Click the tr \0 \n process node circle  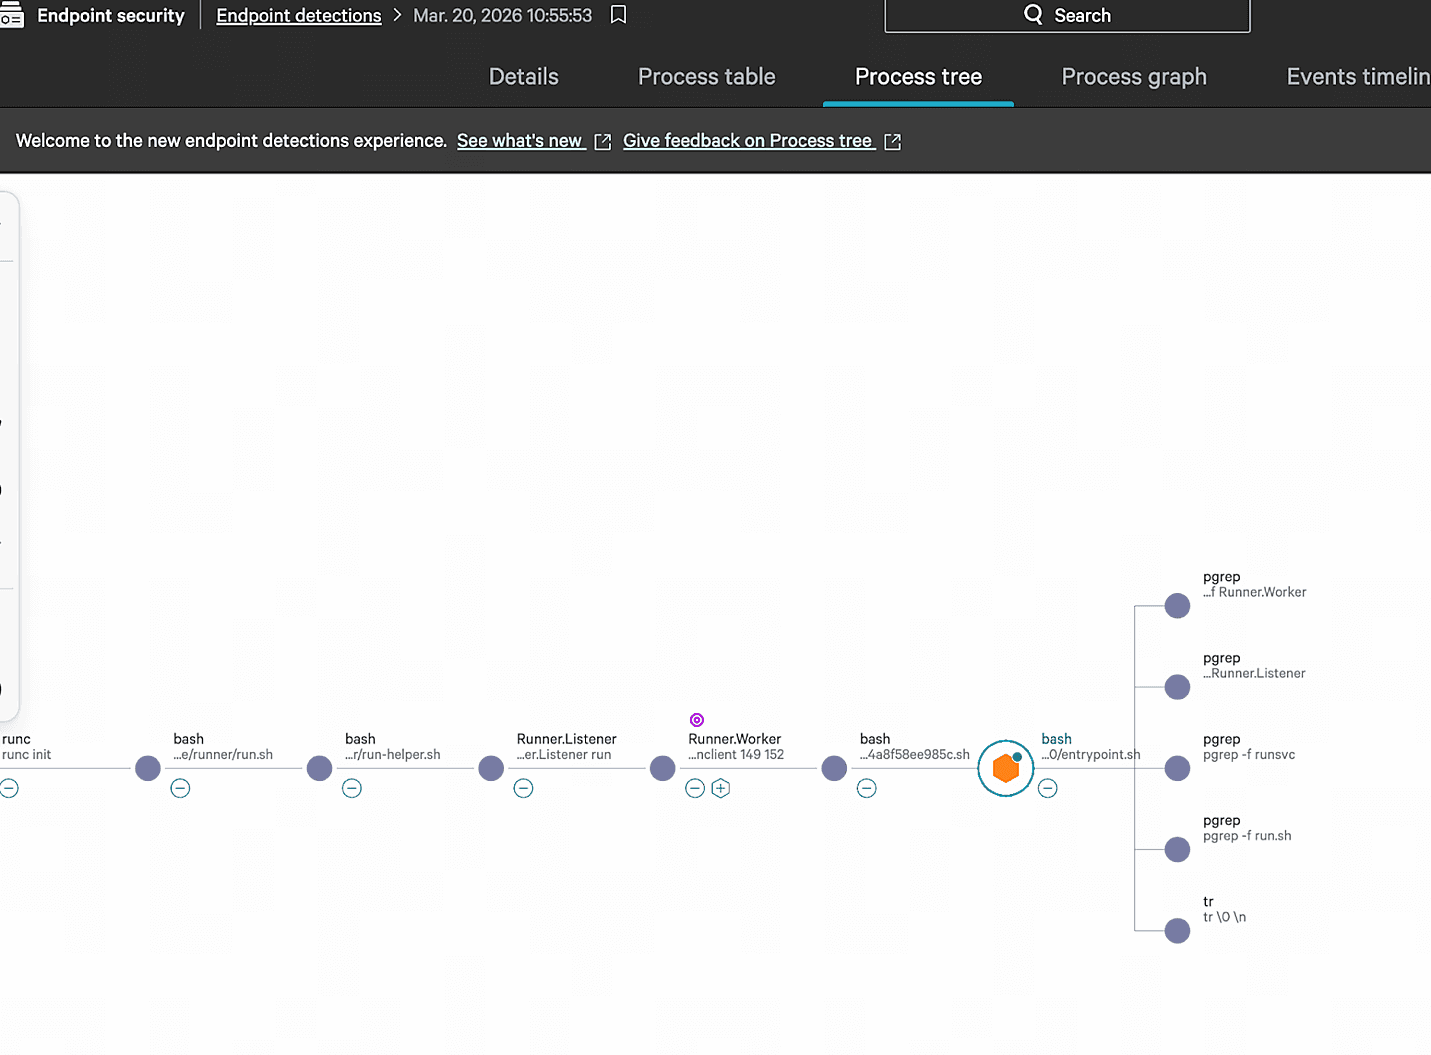(1177, 930)
